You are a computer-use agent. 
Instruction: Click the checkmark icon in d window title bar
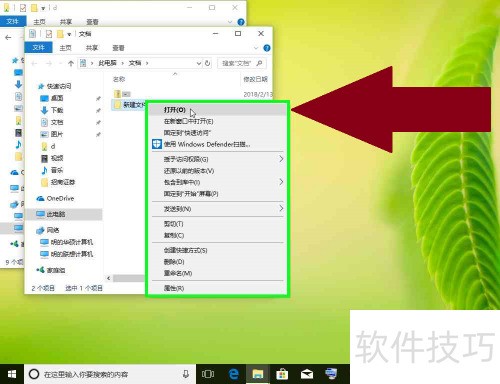coord(23,8)
